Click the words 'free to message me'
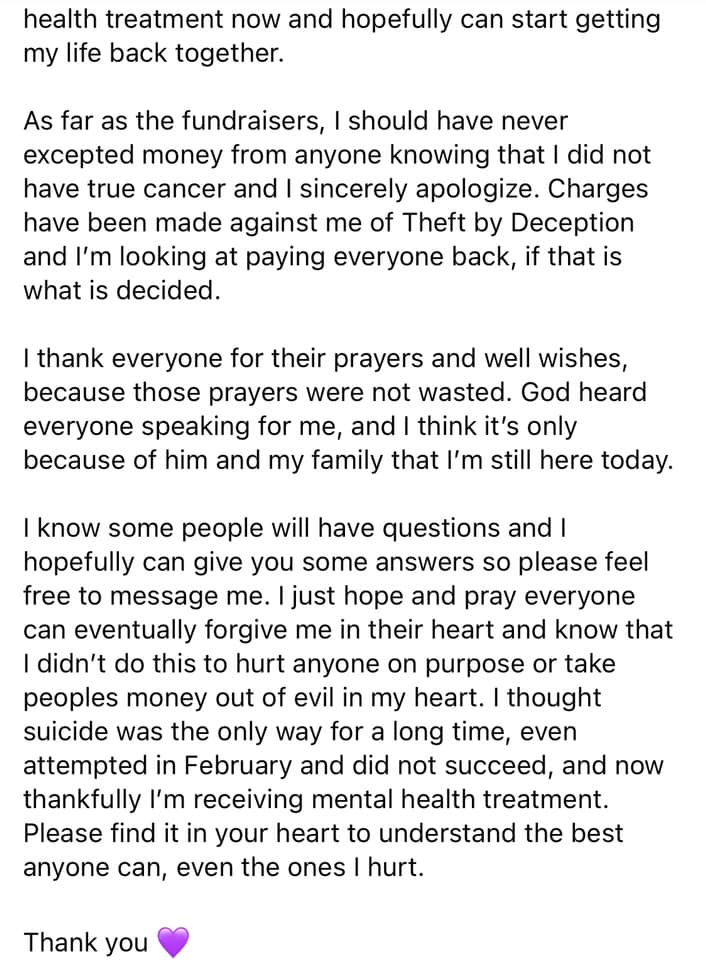 144,596
